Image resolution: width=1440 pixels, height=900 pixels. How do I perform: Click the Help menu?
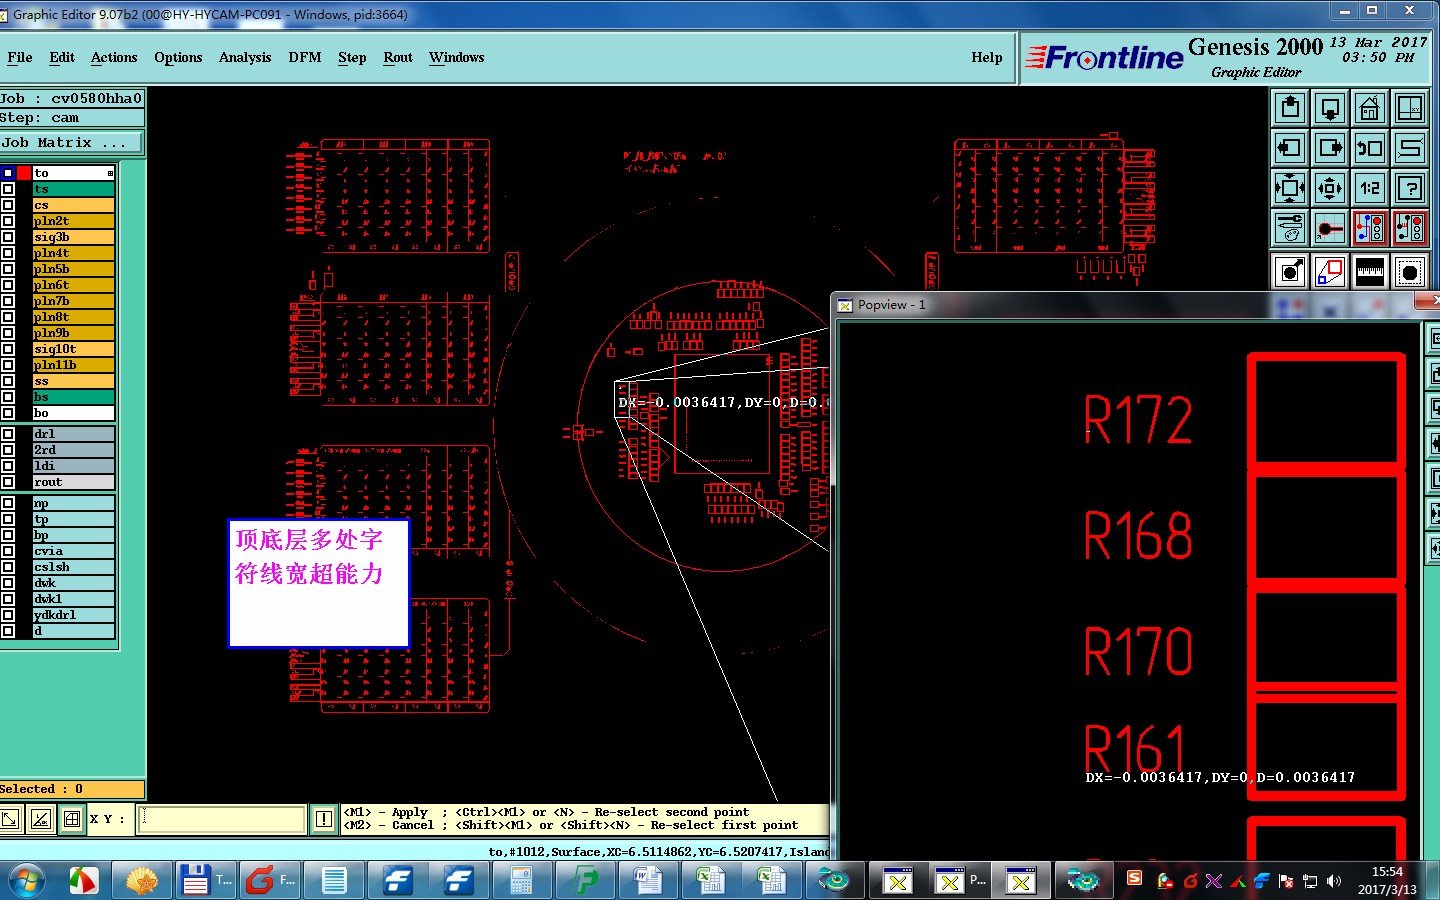point(987,57)
